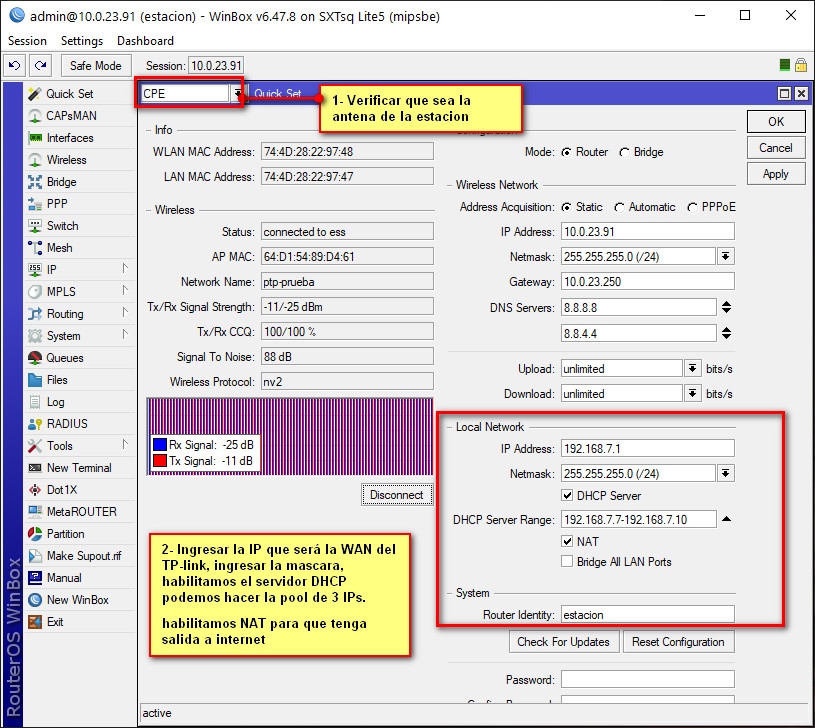815x728 pixels.
Task: Enable Bridge All LAN Ports checkbox
Action: 568,562
